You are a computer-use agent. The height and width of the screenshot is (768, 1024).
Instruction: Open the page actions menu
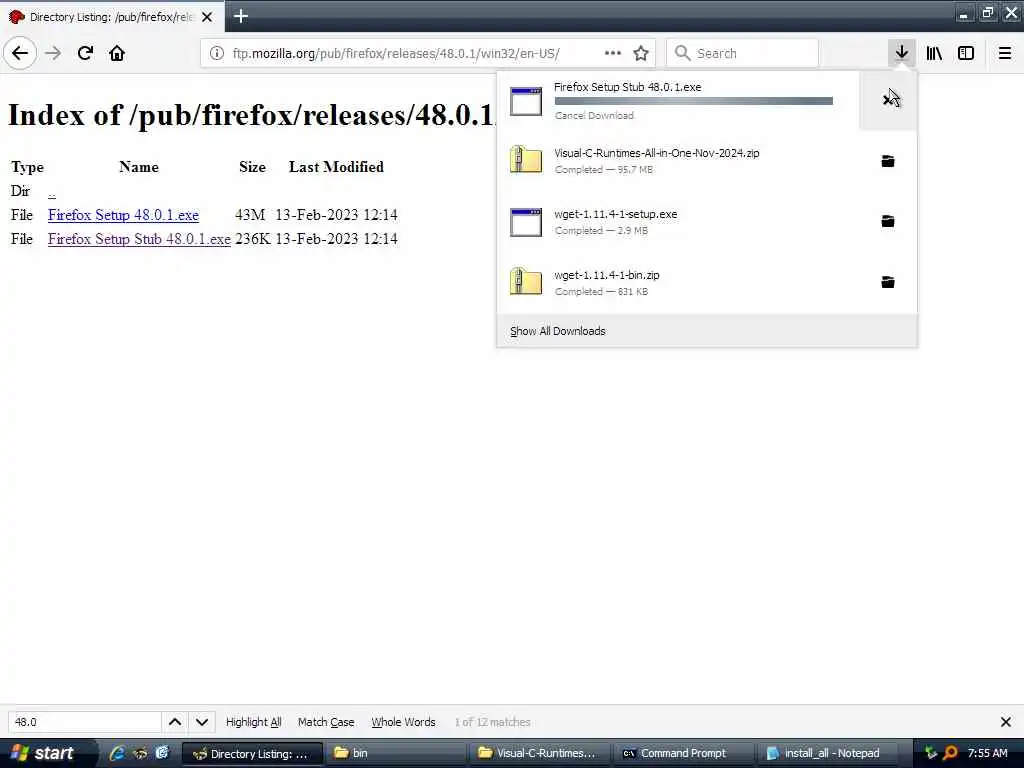click(613, 53)
